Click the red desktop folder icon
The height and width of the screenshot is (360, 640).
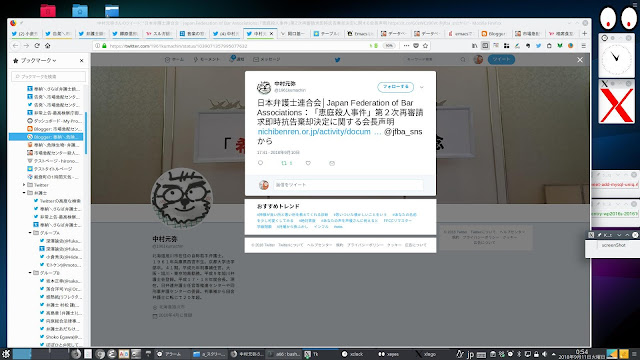(48, 10)
